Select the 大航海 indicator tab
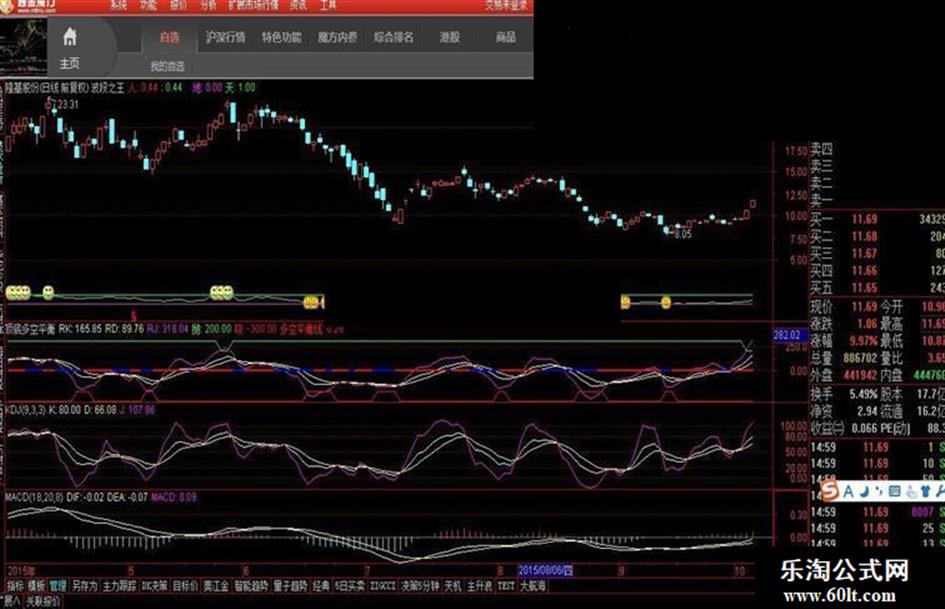The width and height of the screenshot is (945, 609). tap(533, 585)
